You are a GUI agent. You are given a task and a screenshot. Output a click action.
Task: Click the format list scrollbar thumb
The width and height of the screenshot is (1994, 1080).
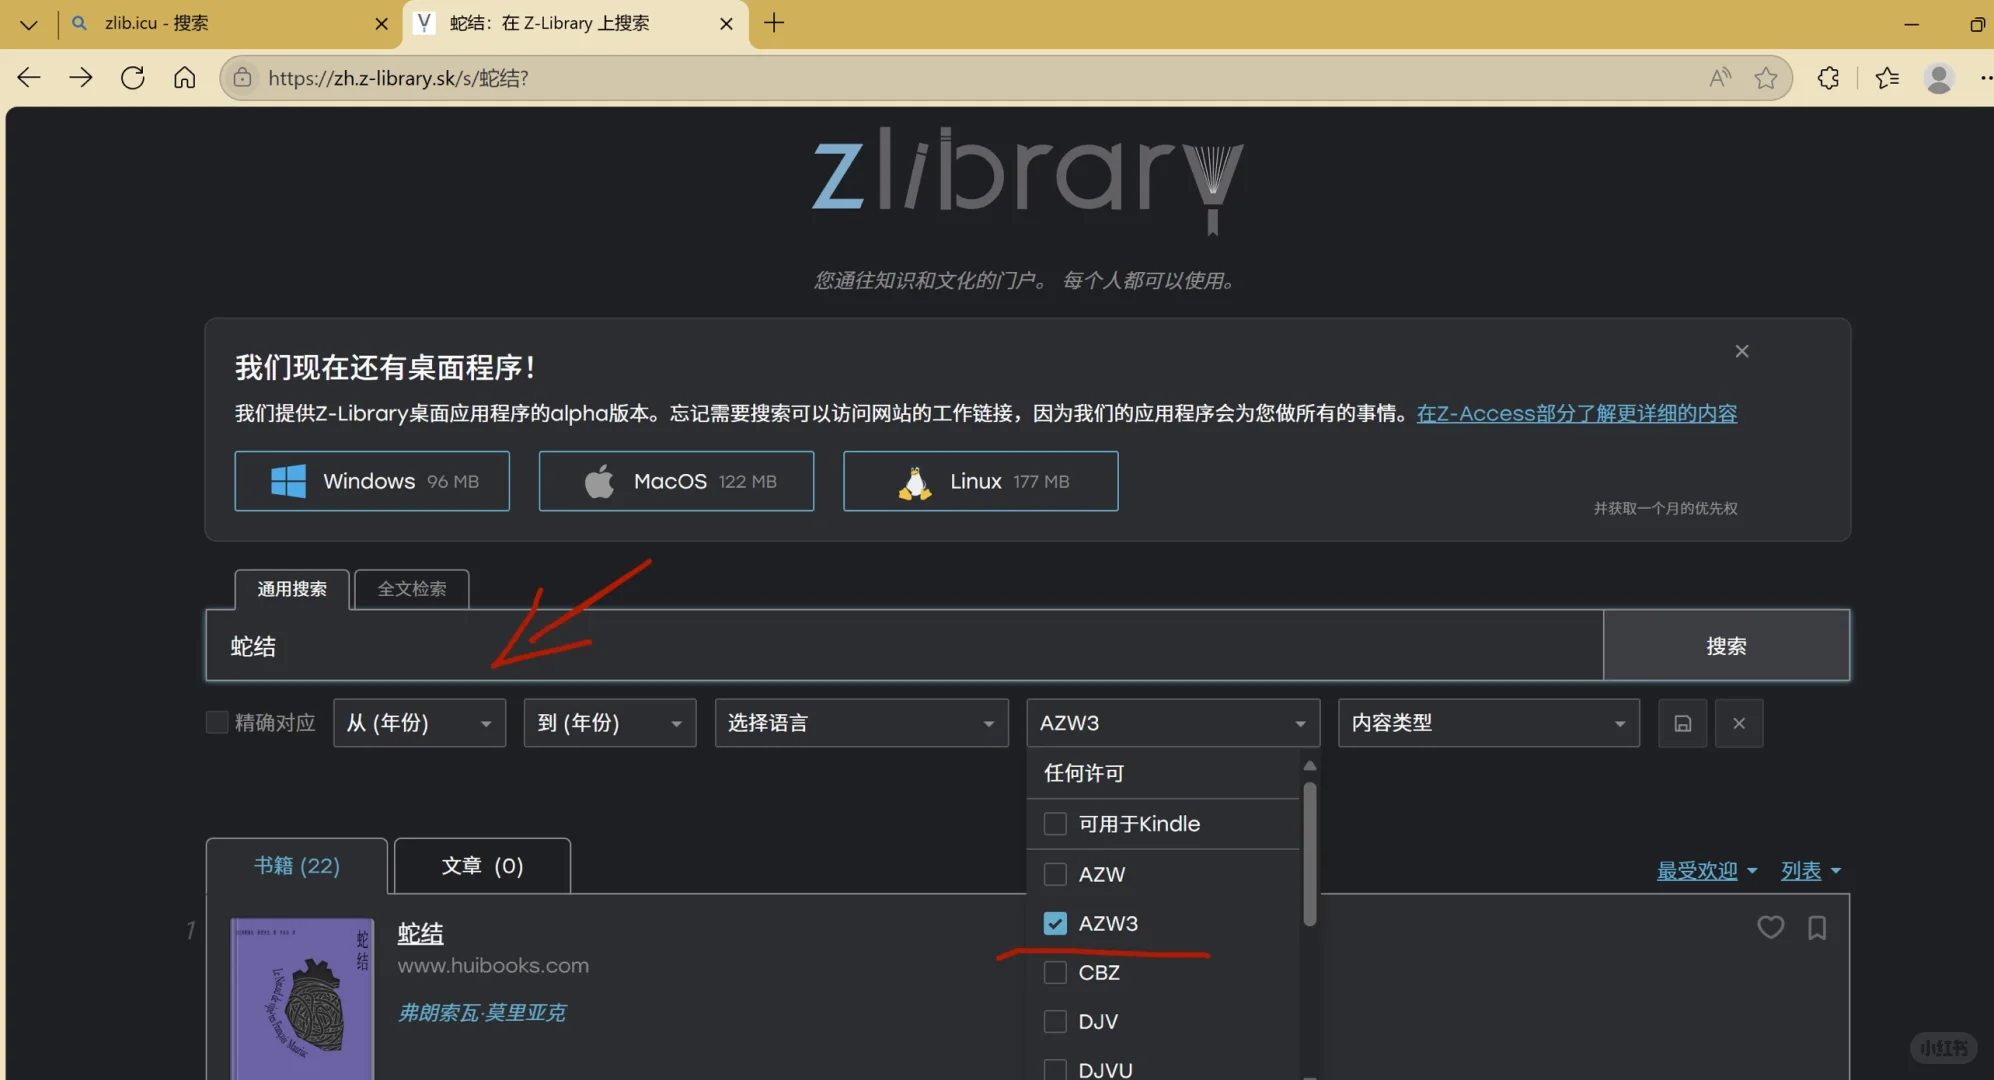[x=1310, y=854]
